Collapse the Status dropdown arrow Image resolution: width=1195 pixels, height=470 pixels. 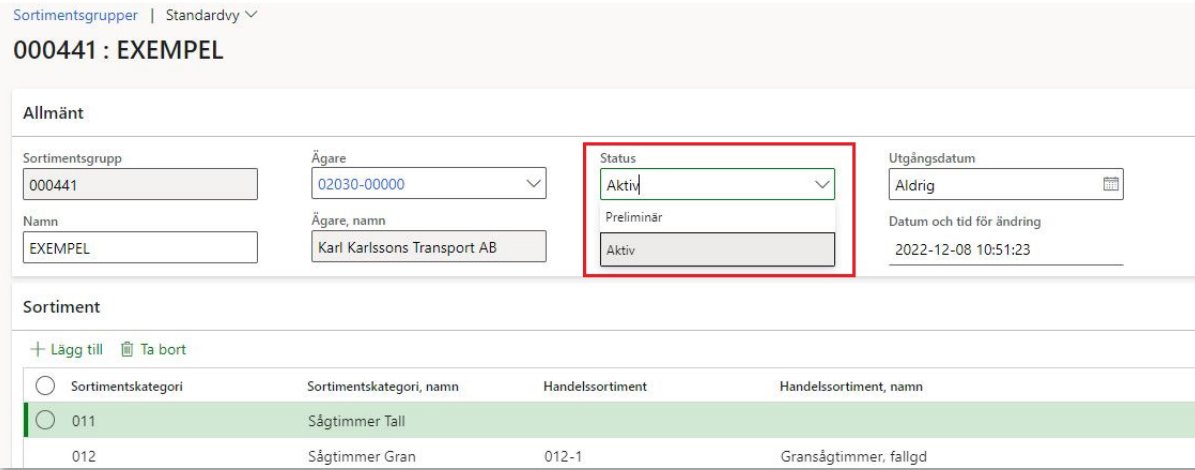(822, 185)
